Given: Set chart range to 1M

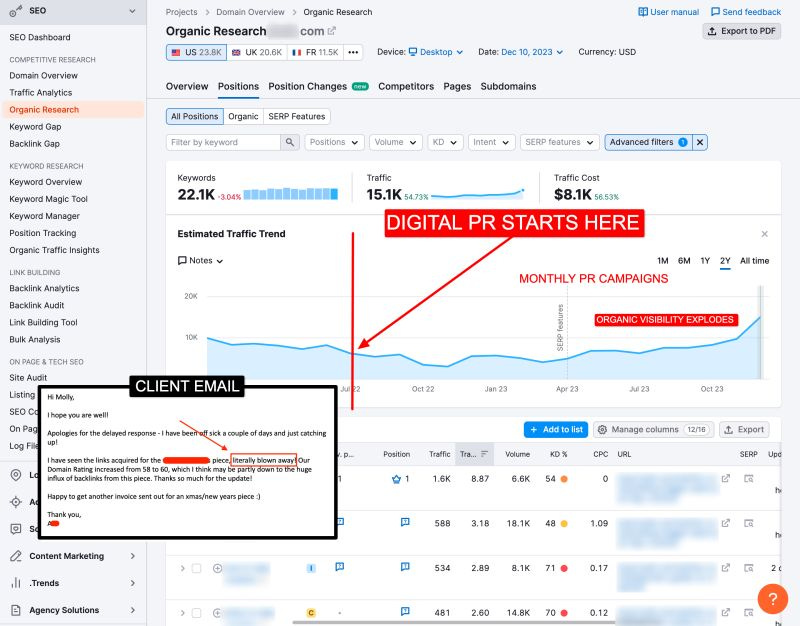Looking at the screenshot, I should click(663, 261).
